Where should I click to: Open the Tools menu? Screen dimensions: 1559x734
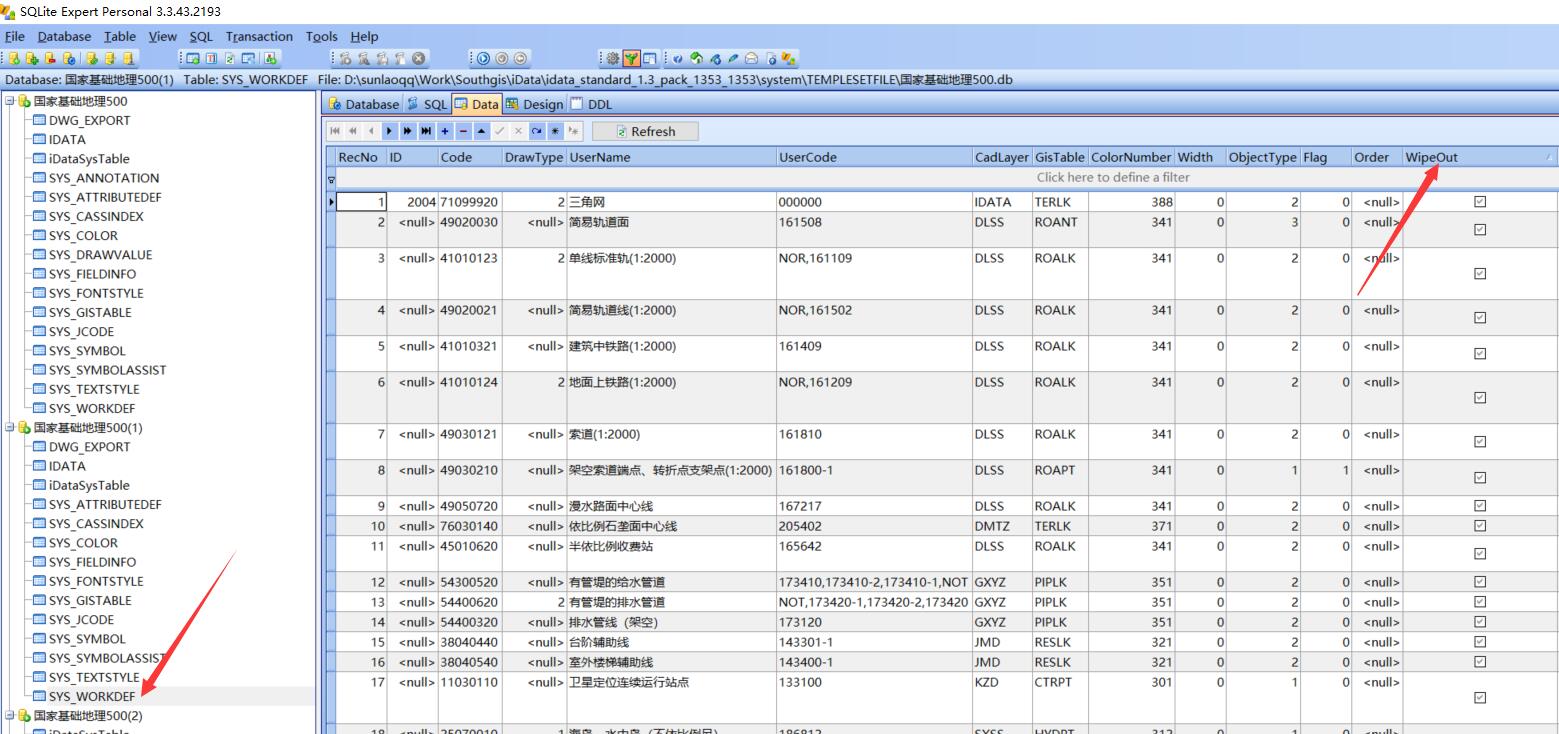tap(322, 36)
